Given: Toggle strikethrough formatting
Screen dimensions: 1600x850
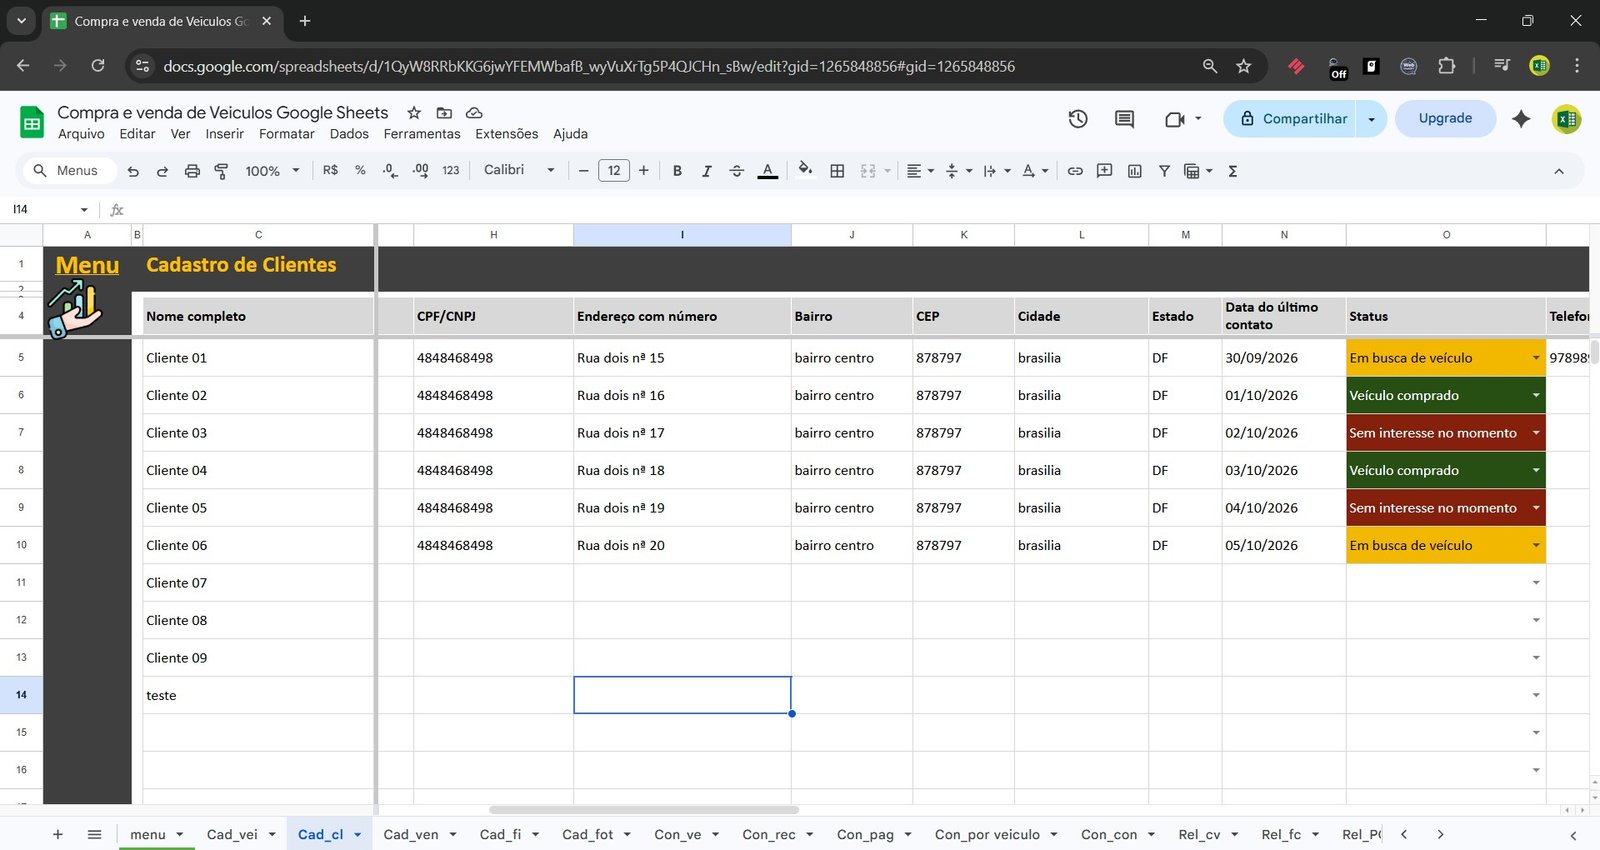Looking at the screenshot, I should click(736, 171).
